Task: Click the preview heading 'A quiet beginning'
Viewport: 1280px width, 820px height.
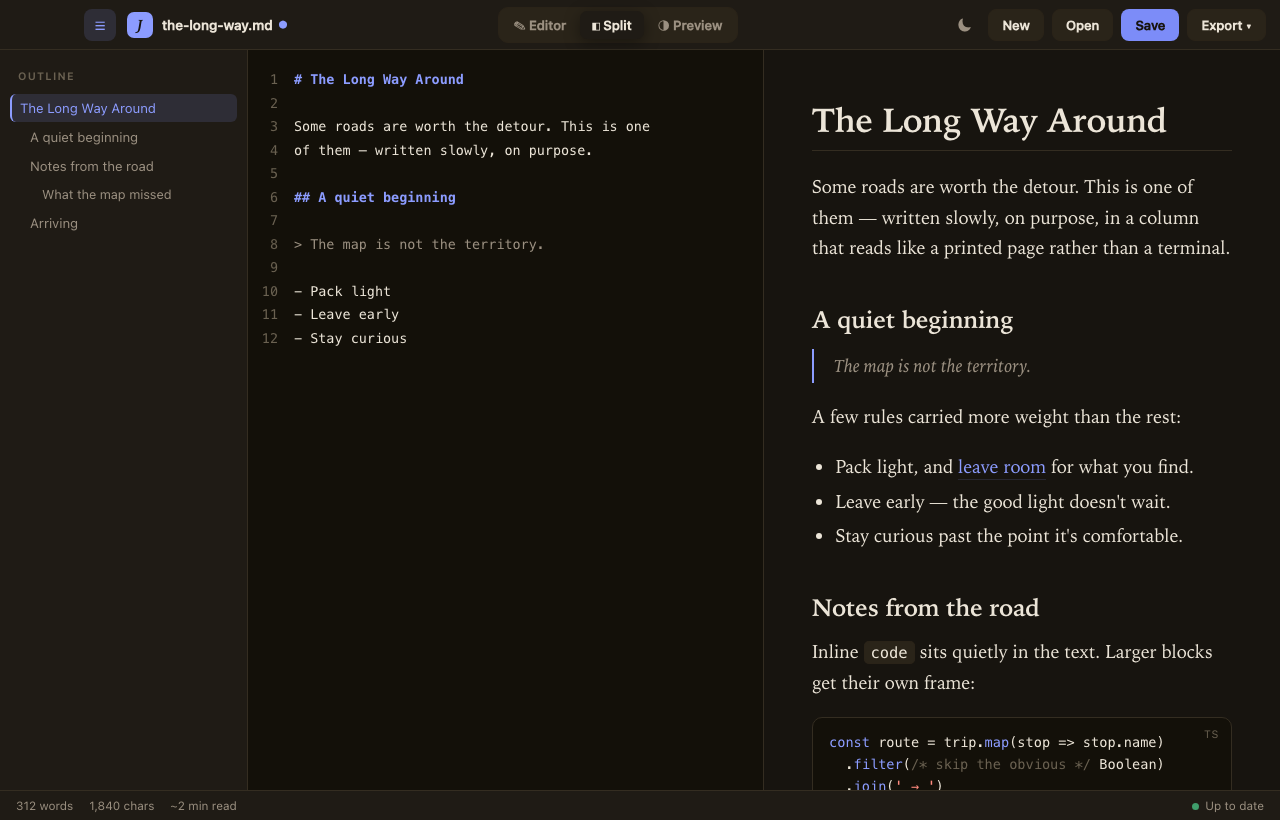Action: coord(912,320)
